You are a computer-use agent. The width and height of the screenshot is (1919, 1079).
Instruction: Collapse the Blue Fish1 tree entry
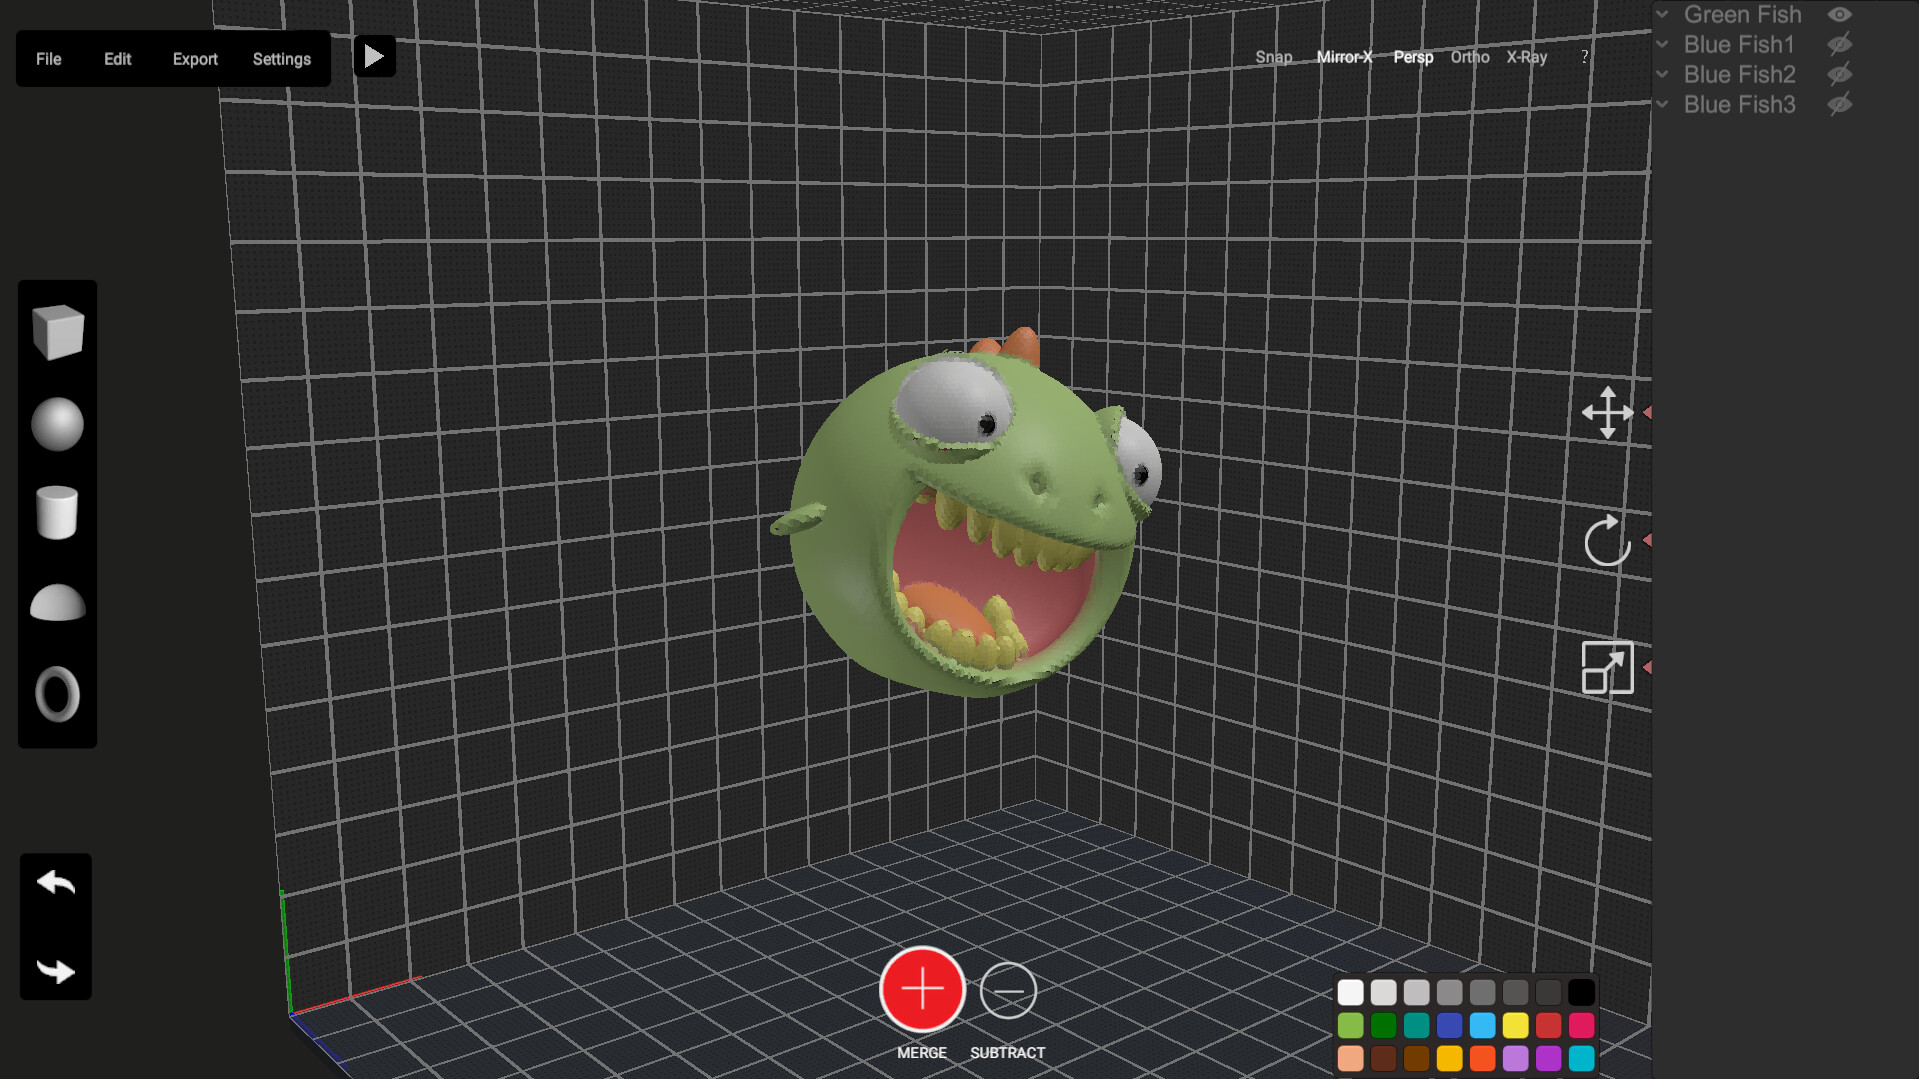click(x=1662, y=44)
